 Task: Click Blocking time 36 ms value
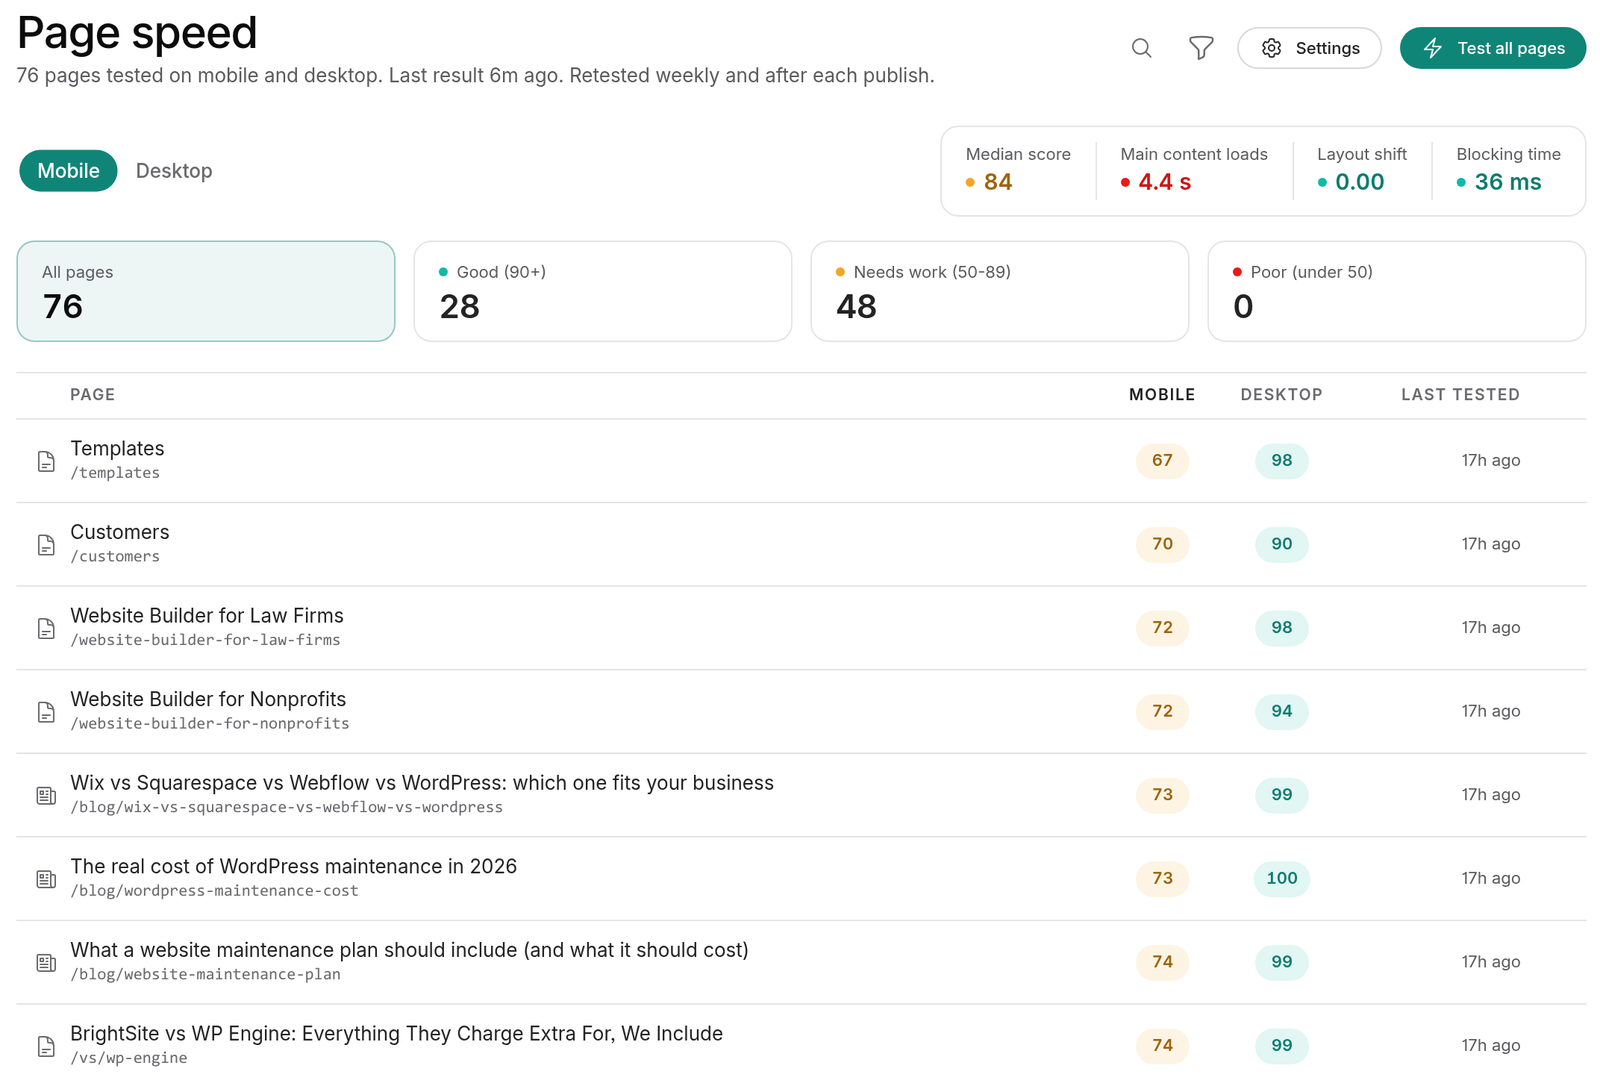pyautogui.click(x=1508, y=182)
